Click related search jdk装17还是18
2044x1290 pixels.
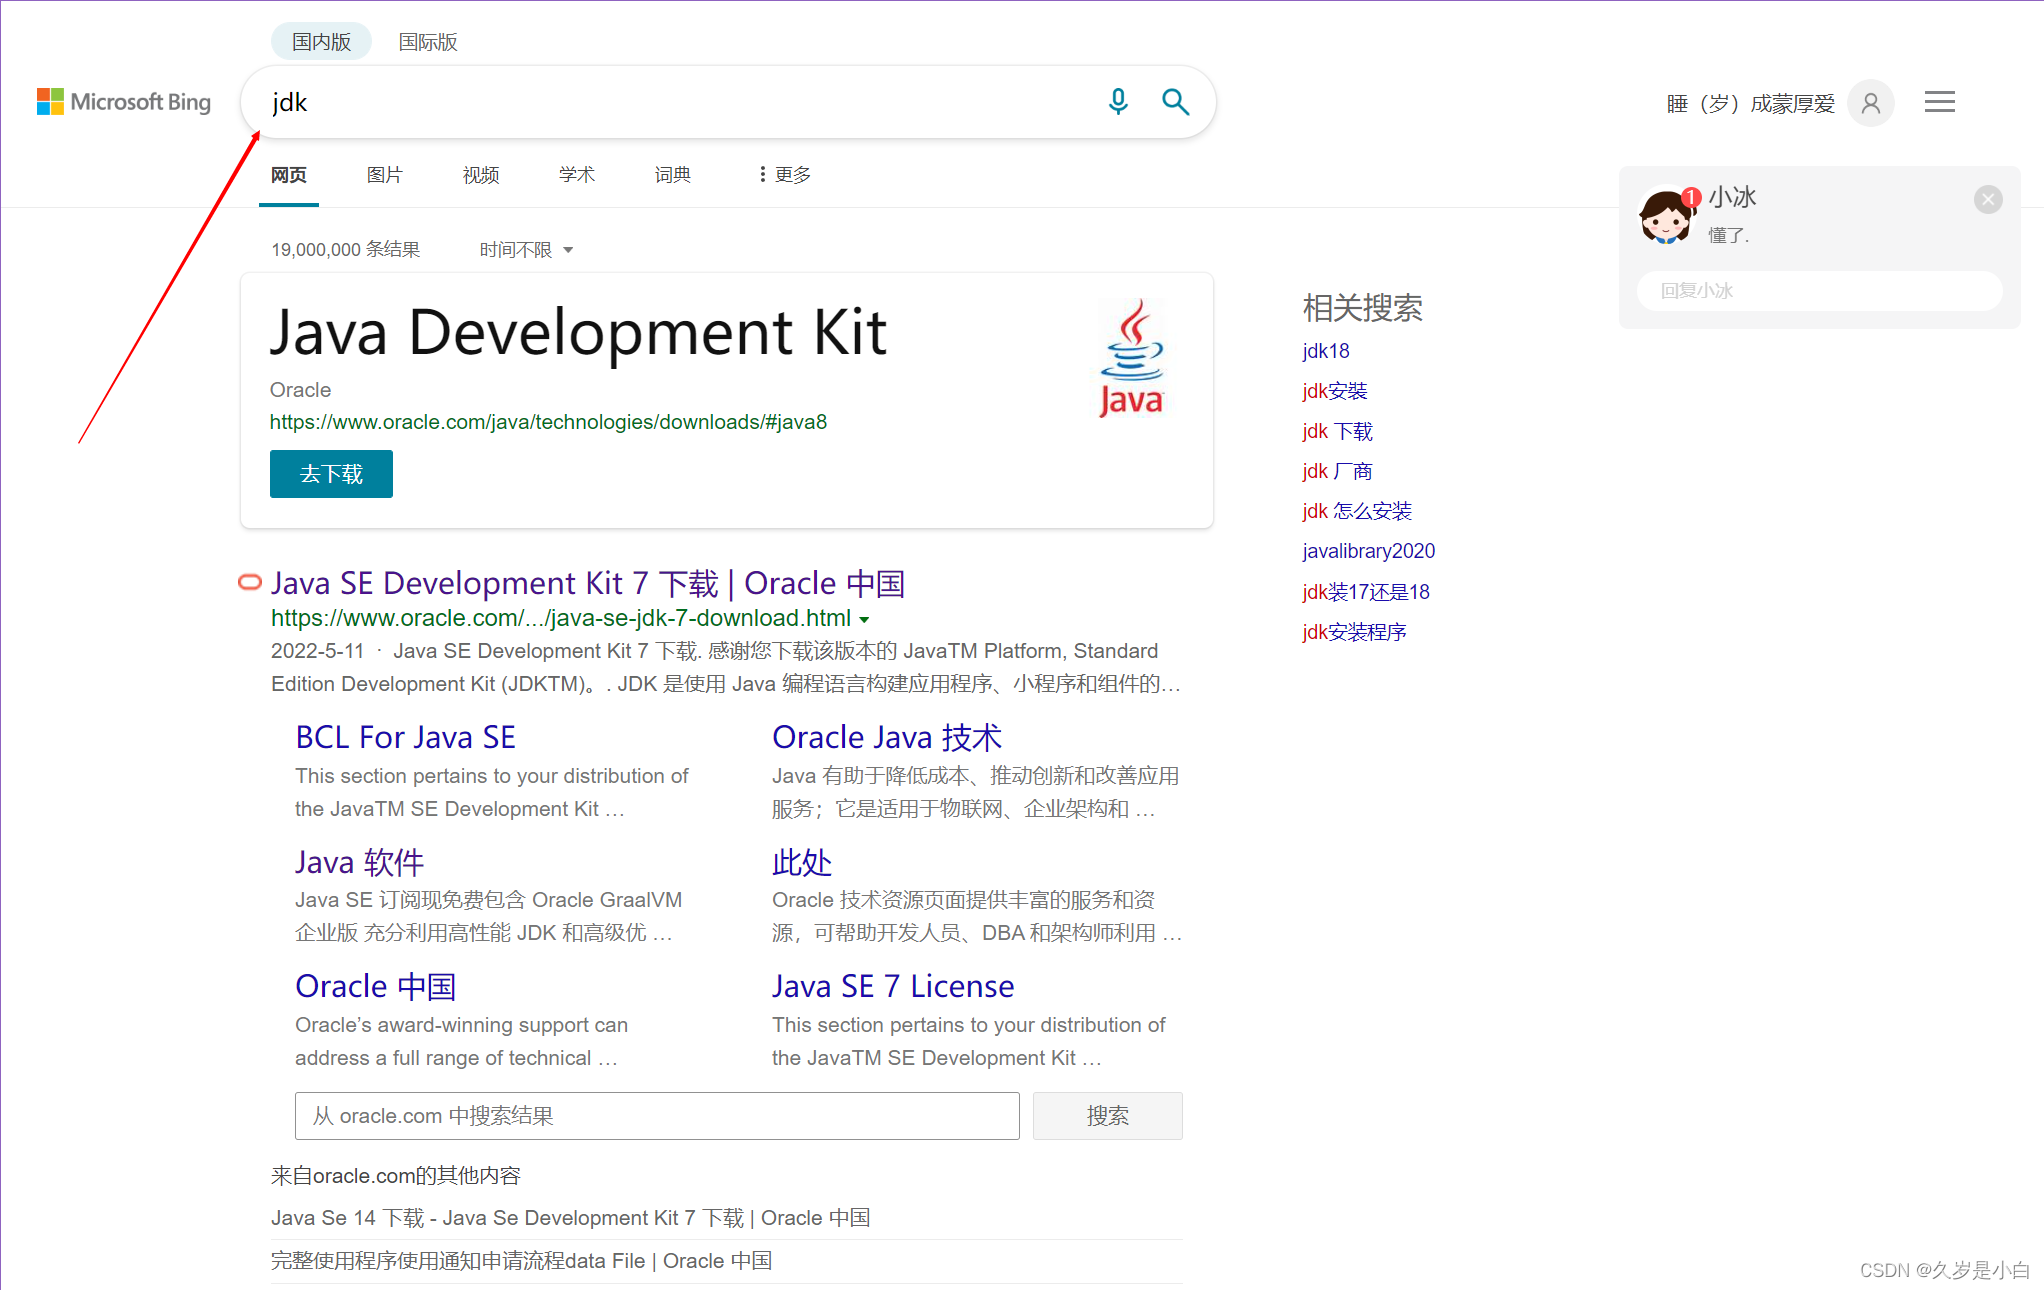(1366, 592)
